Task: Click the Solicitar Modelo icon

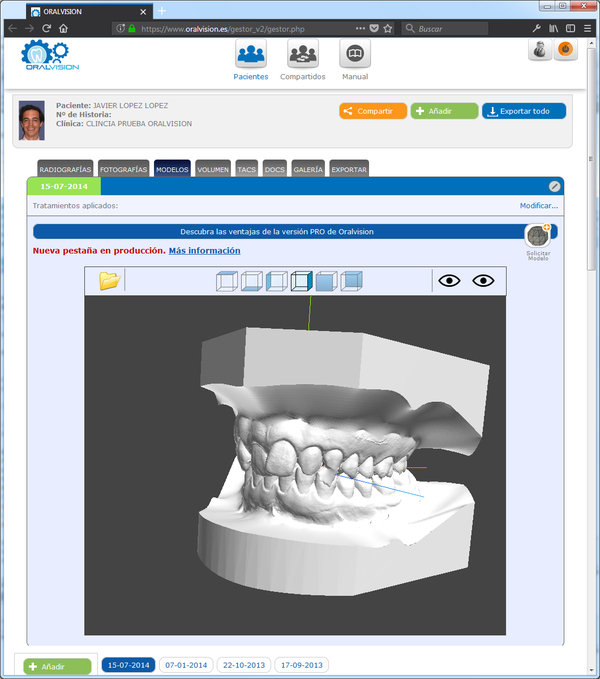Action: coord(538,237)
